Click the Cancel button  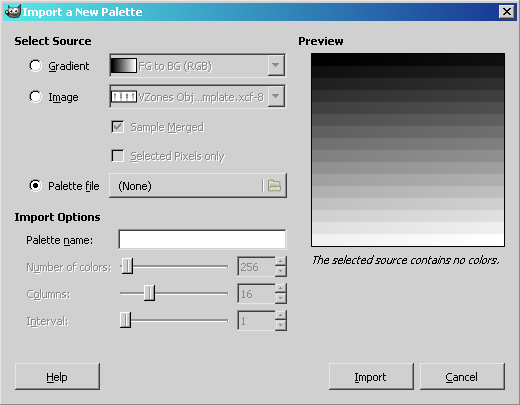click(462, 377)
